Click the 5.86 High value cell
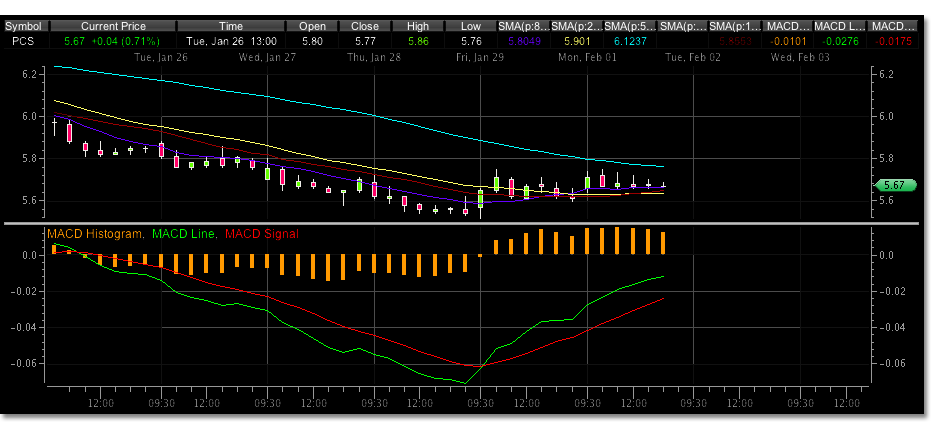Screen dimensions: 939x429 point(418,41)
